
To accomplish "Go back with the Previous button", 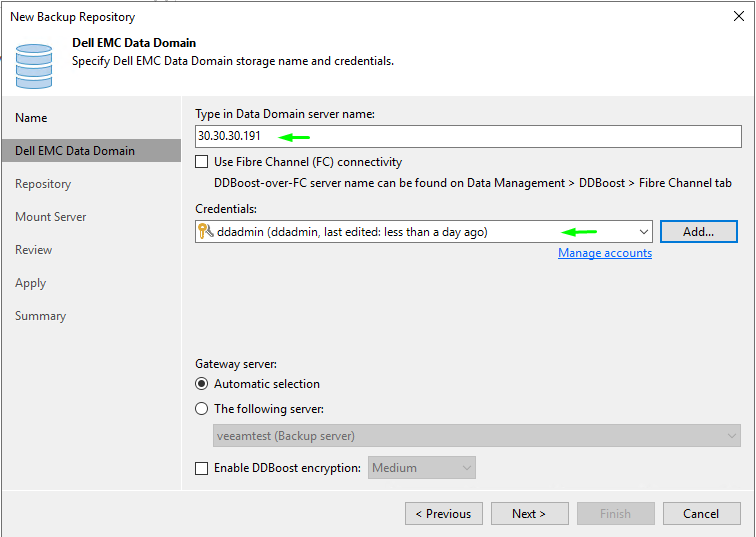I will point(443,514).
